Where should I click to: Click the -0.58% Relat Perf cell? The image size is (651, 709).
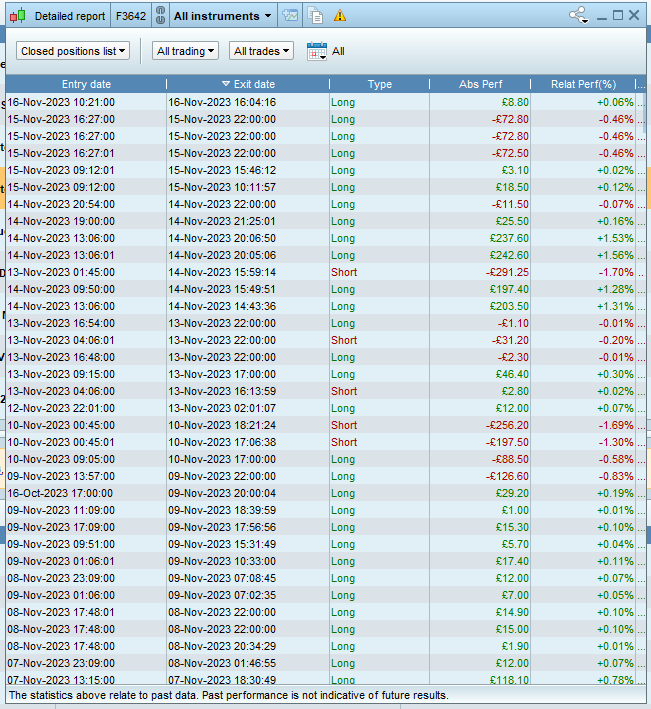[x=616, y=459]
